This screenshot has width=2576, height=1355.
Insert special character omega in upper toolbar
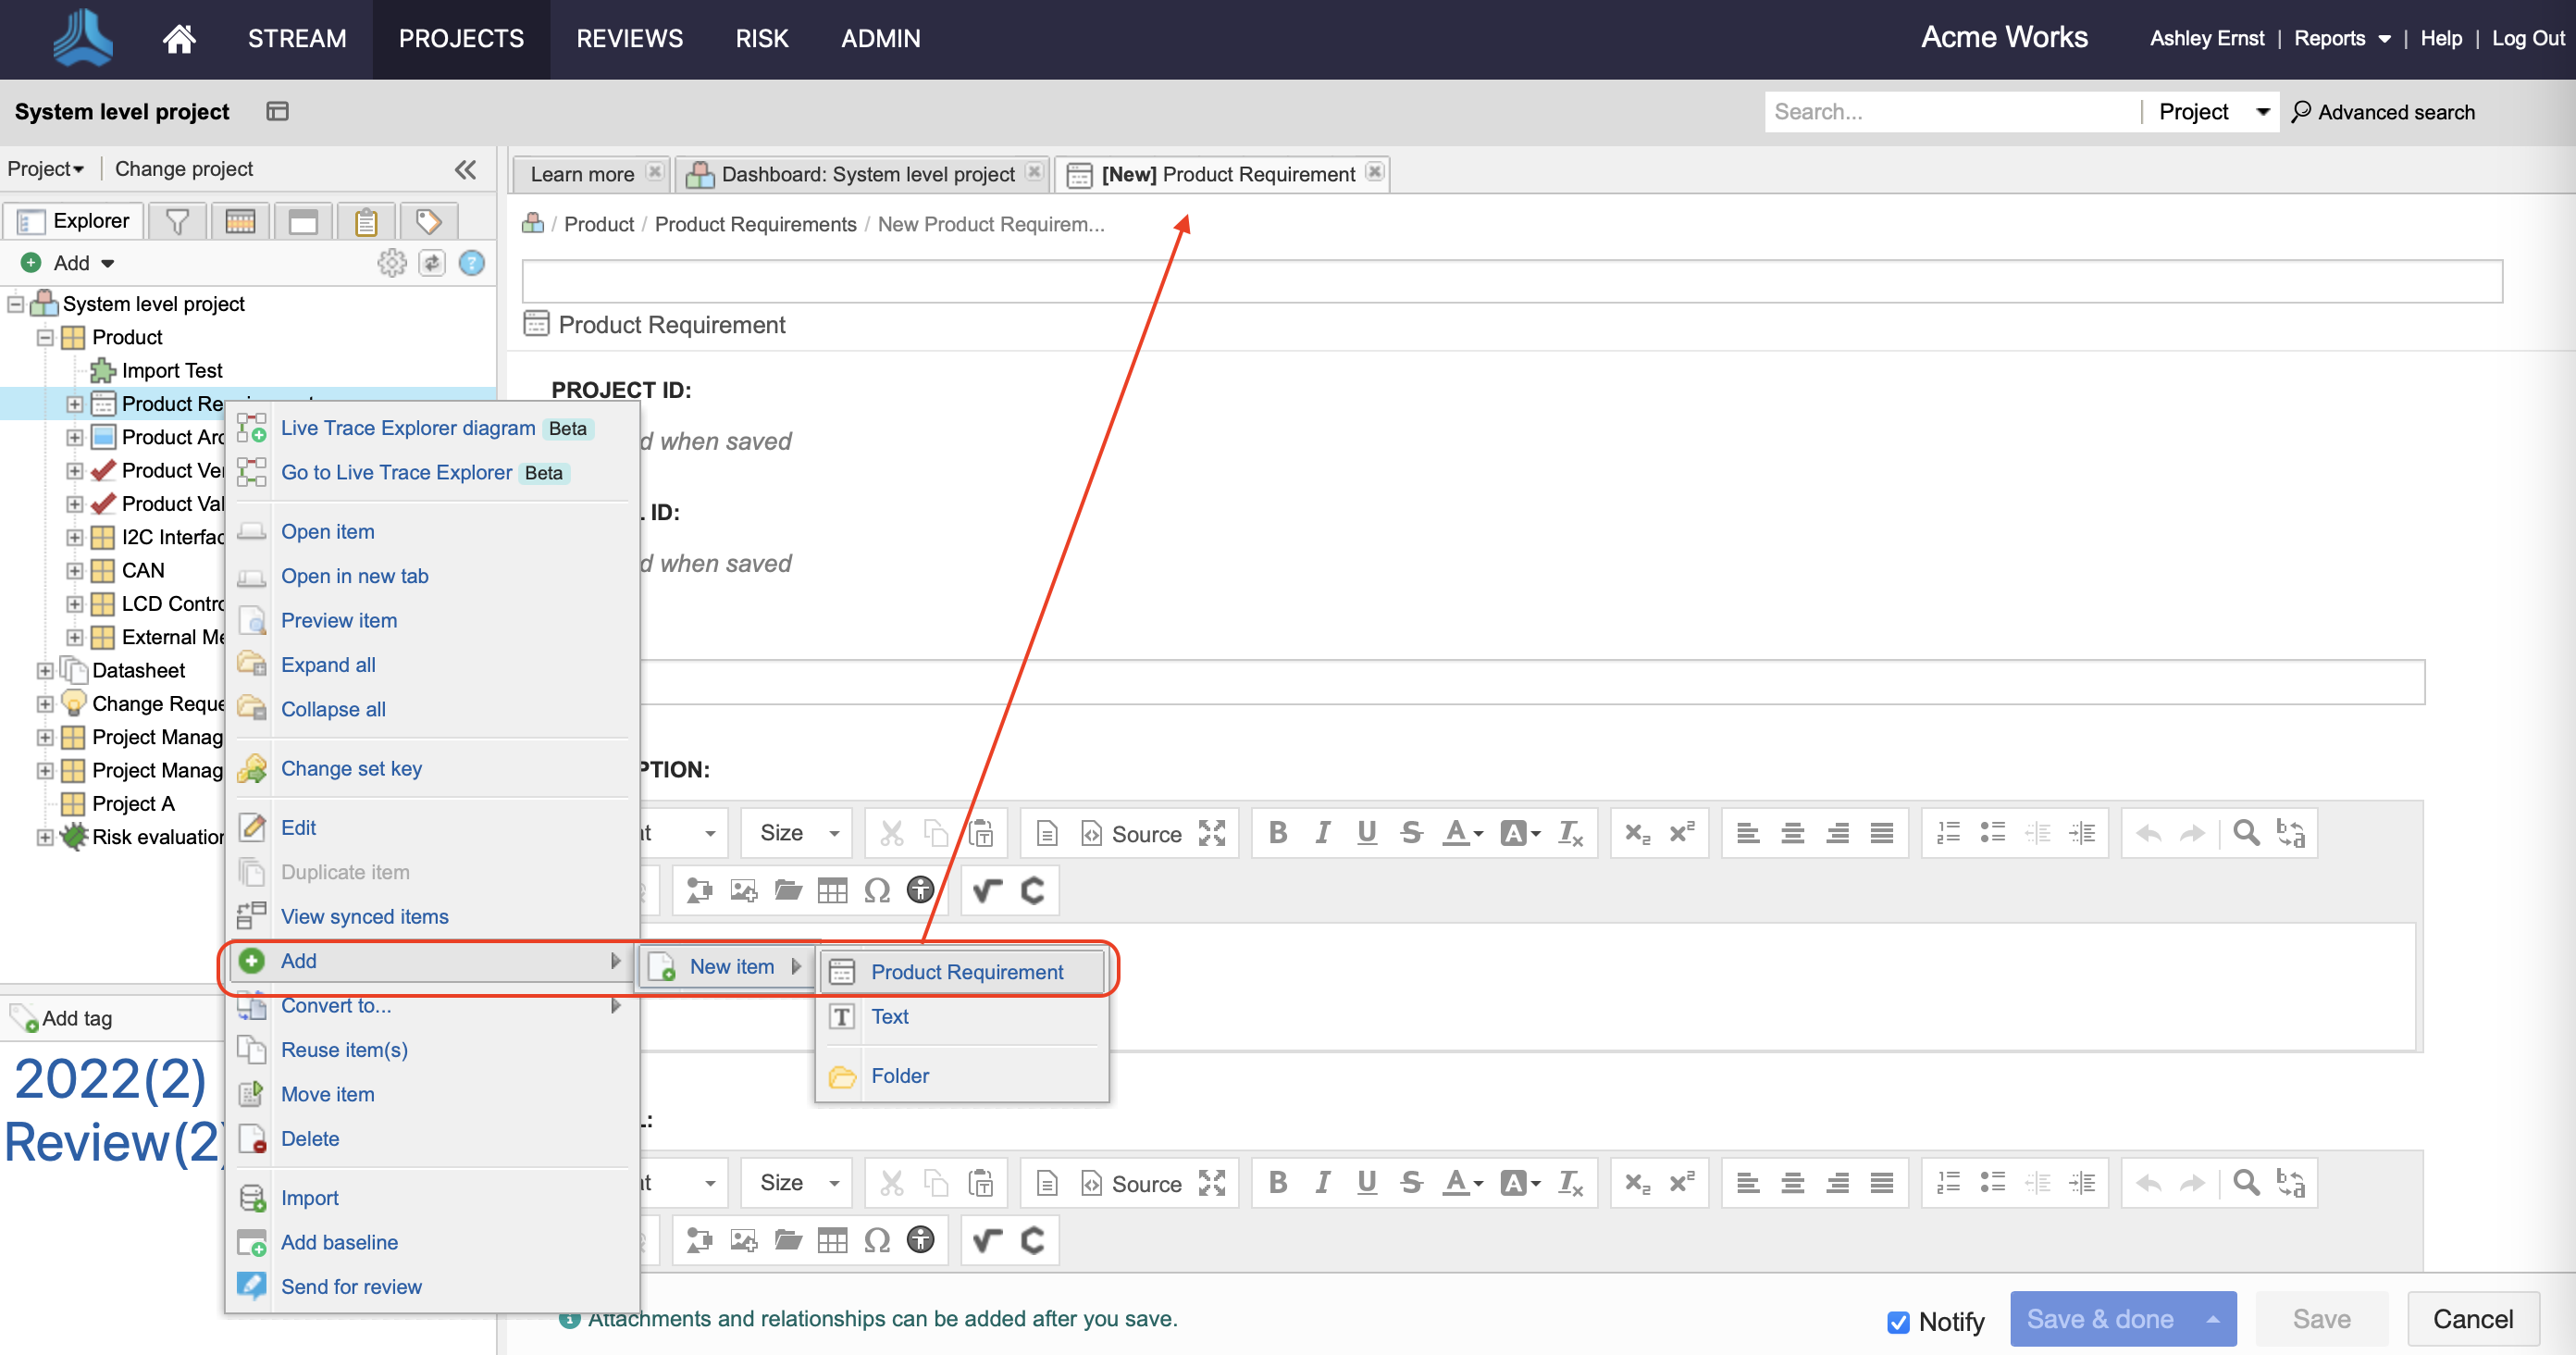(877, 890)
